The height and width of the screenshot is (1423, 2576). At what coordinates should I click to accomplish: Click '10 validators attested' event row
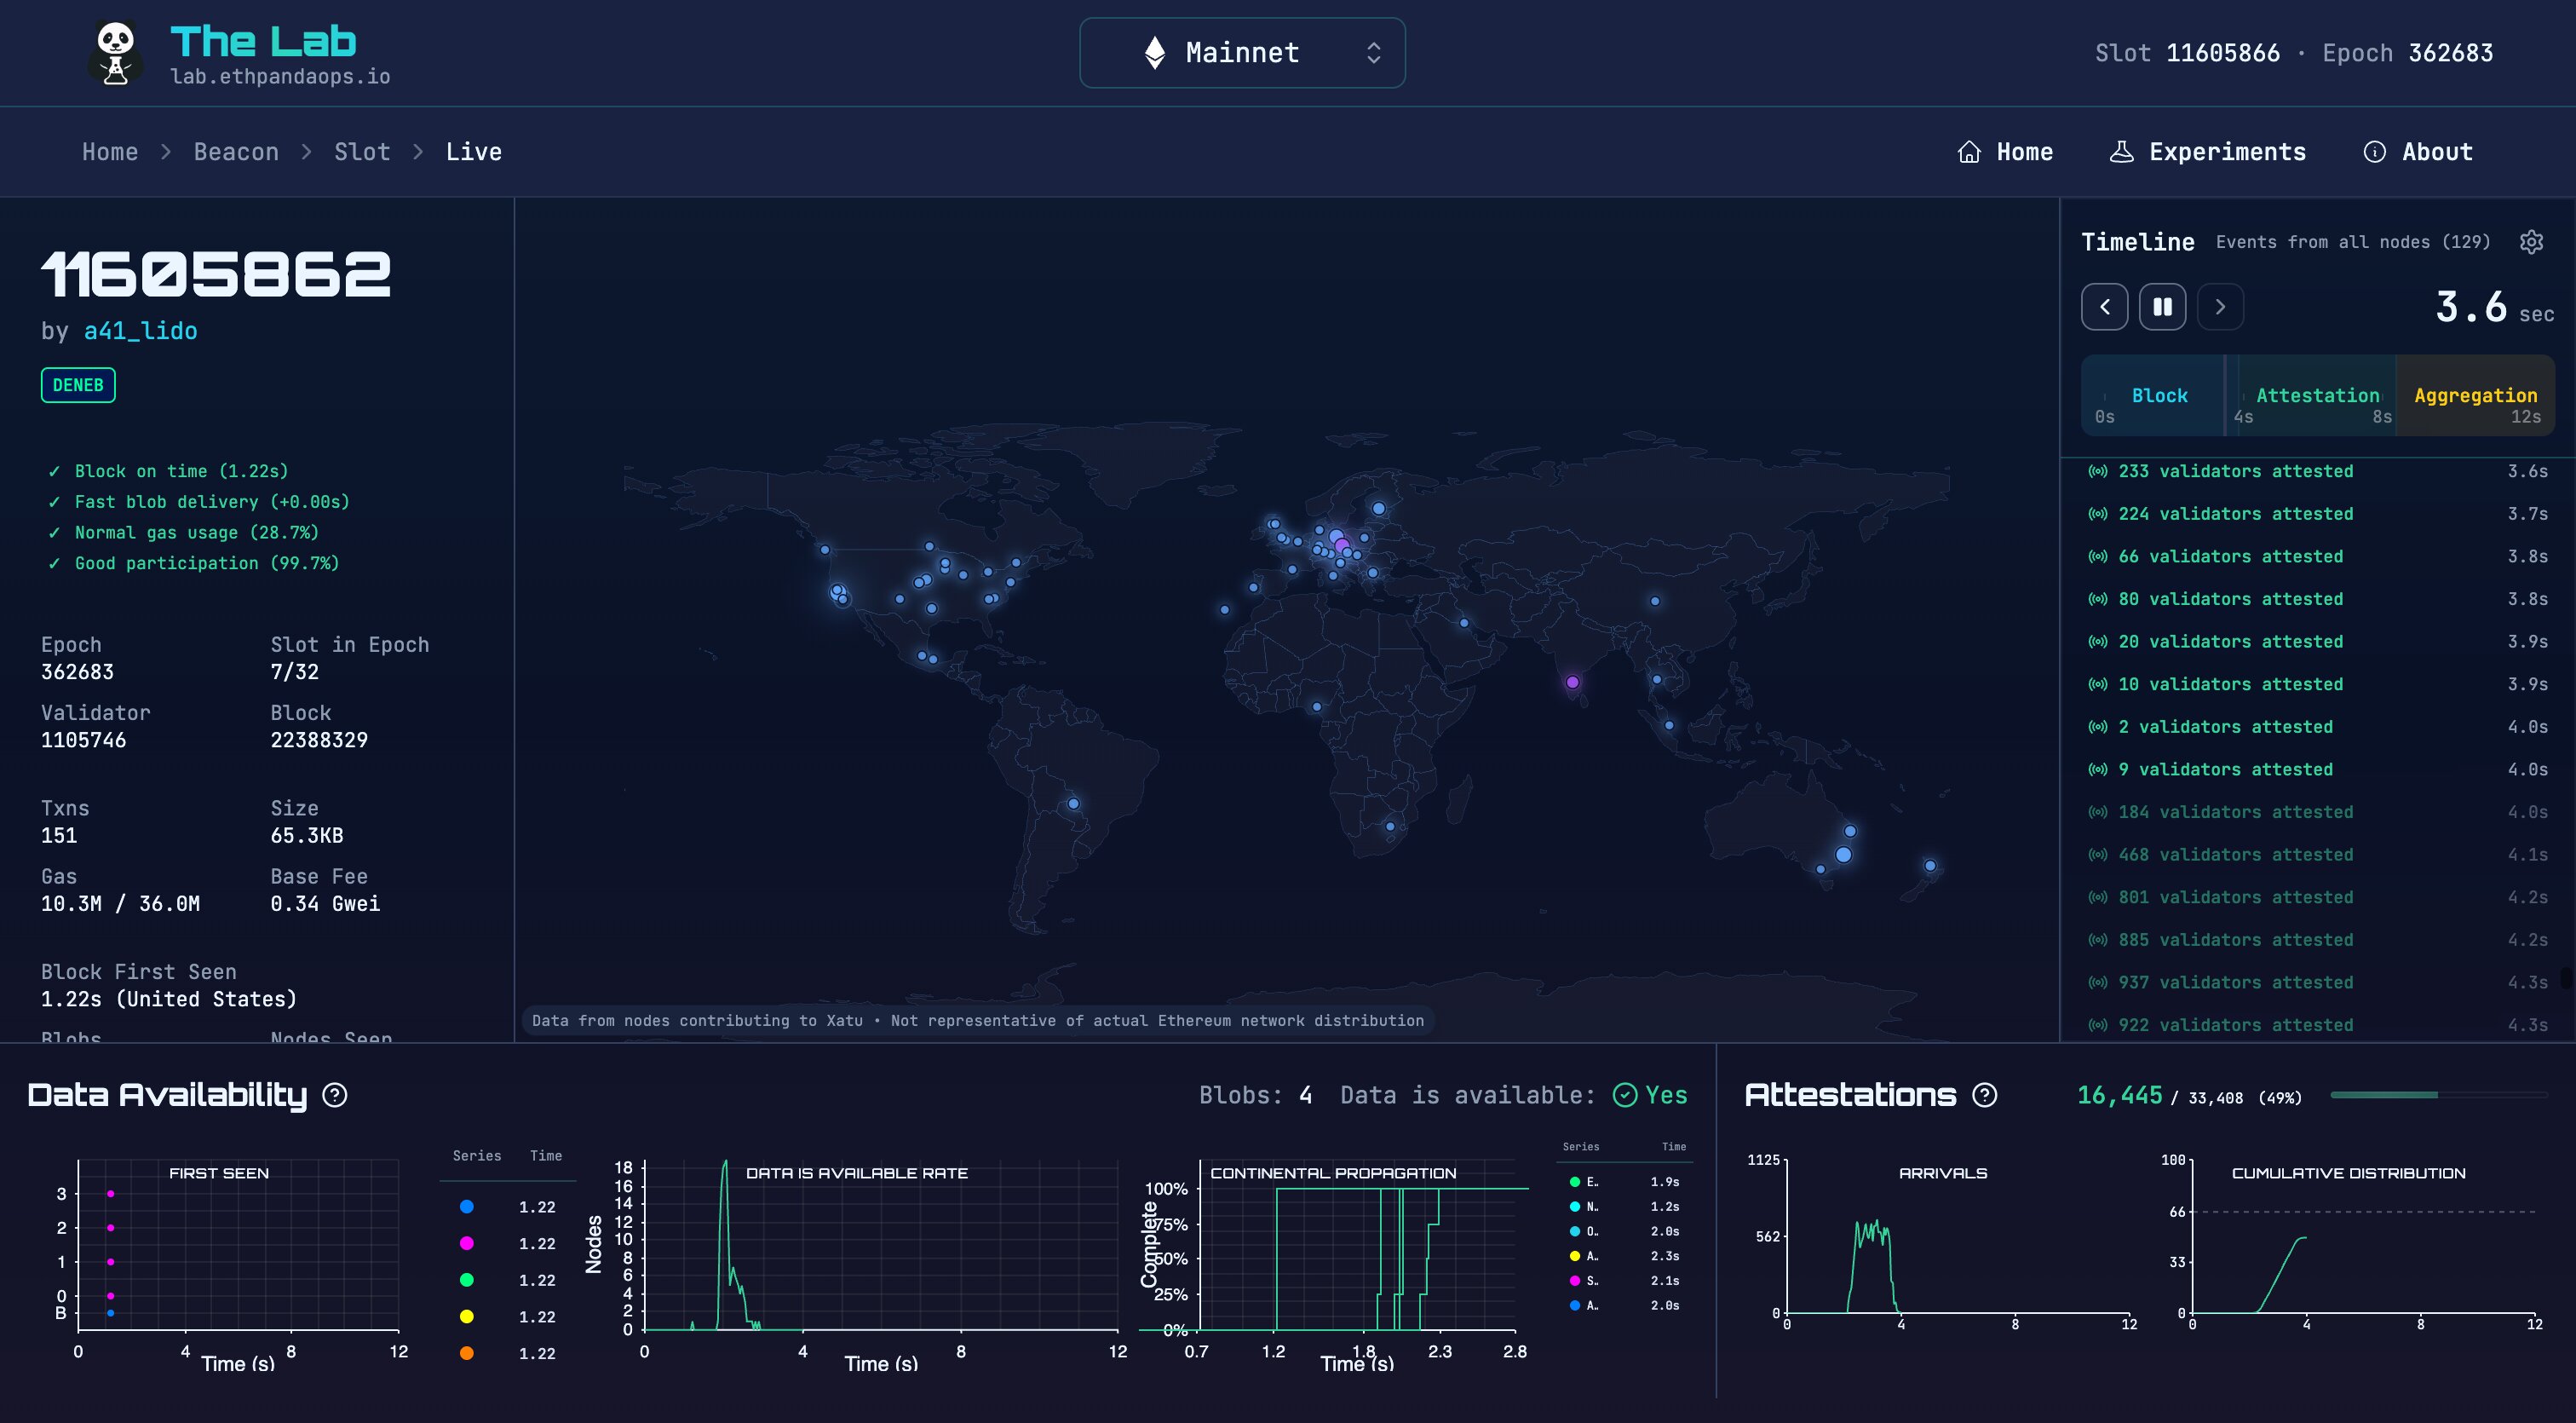[2317, 684]
